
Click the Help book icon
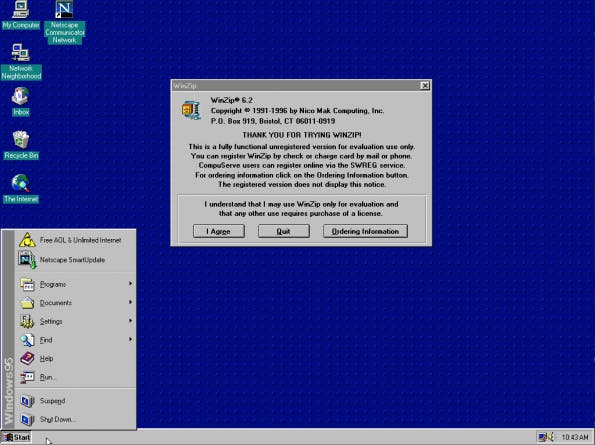pyautogui.click(x=27, y=359)
